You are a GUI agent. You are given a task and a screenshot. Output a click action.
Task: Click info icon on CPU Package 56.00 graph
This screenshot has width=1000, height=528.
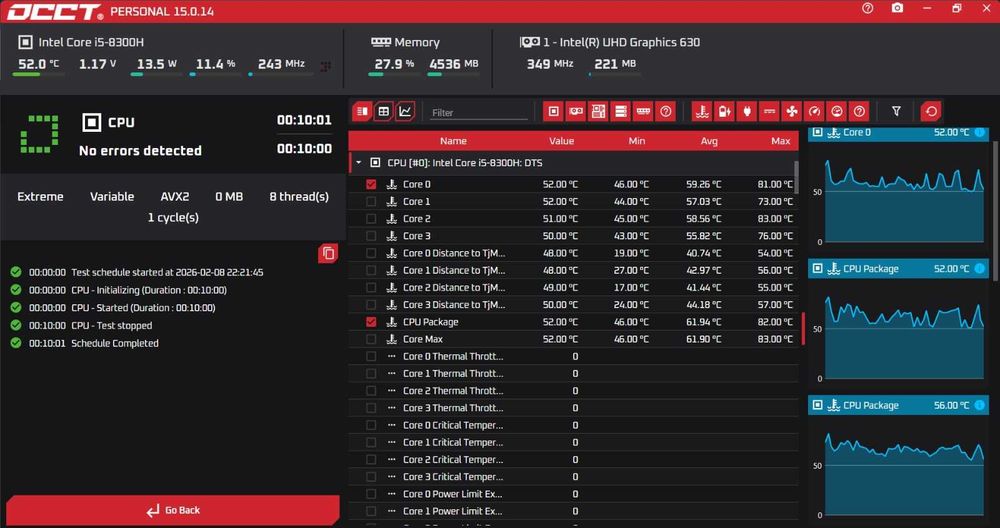[980, 405]
